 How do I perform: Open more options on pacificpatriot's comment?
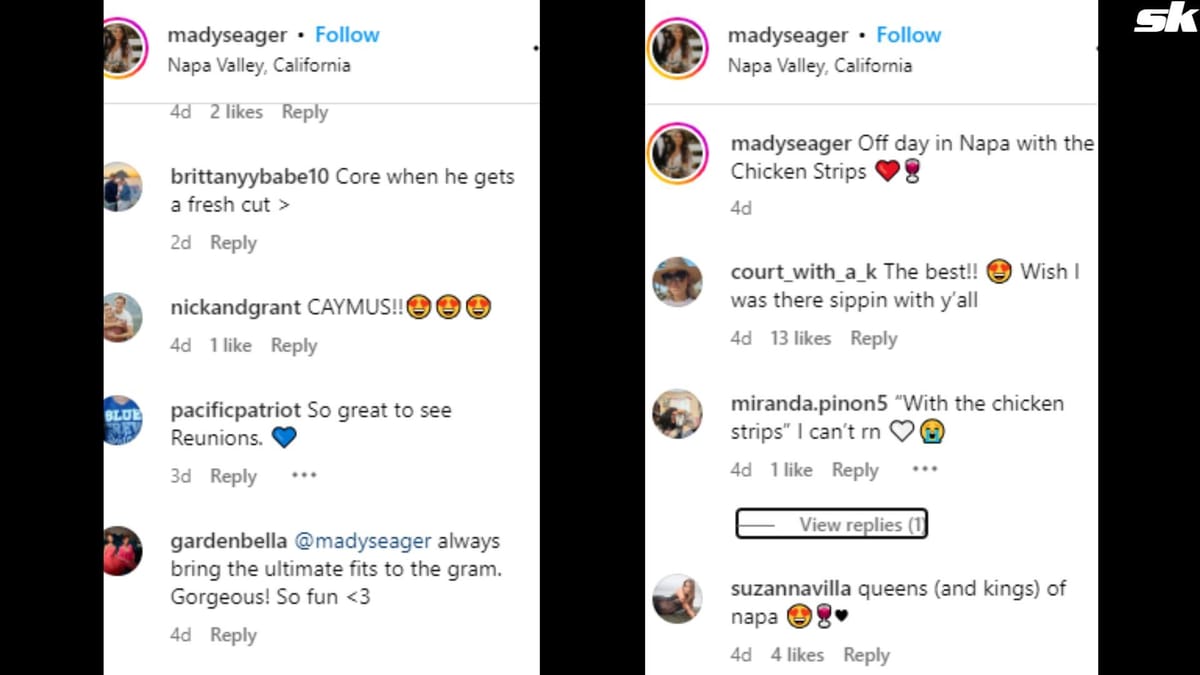(304, 476)
